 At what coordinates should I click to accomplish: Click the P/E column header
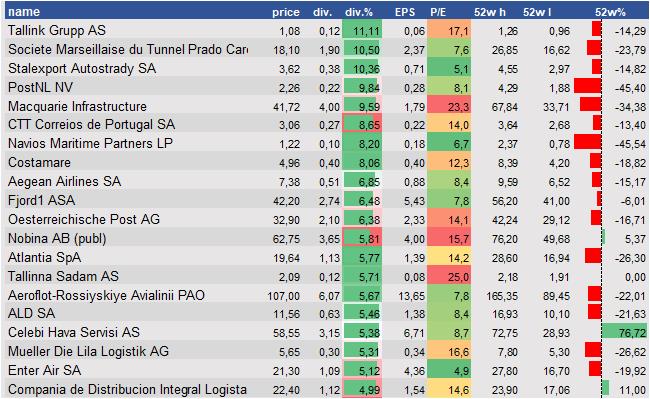[438, 12]
